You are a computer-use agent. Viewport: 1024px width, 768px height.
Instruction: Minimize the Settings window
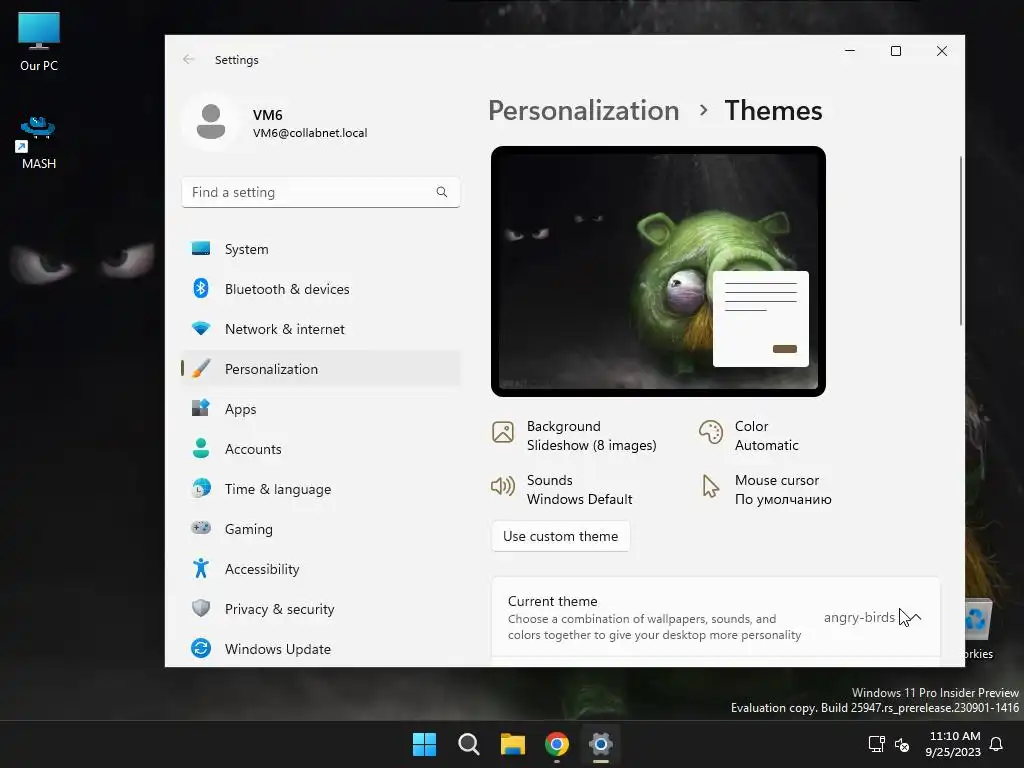(x=850, y=51)
